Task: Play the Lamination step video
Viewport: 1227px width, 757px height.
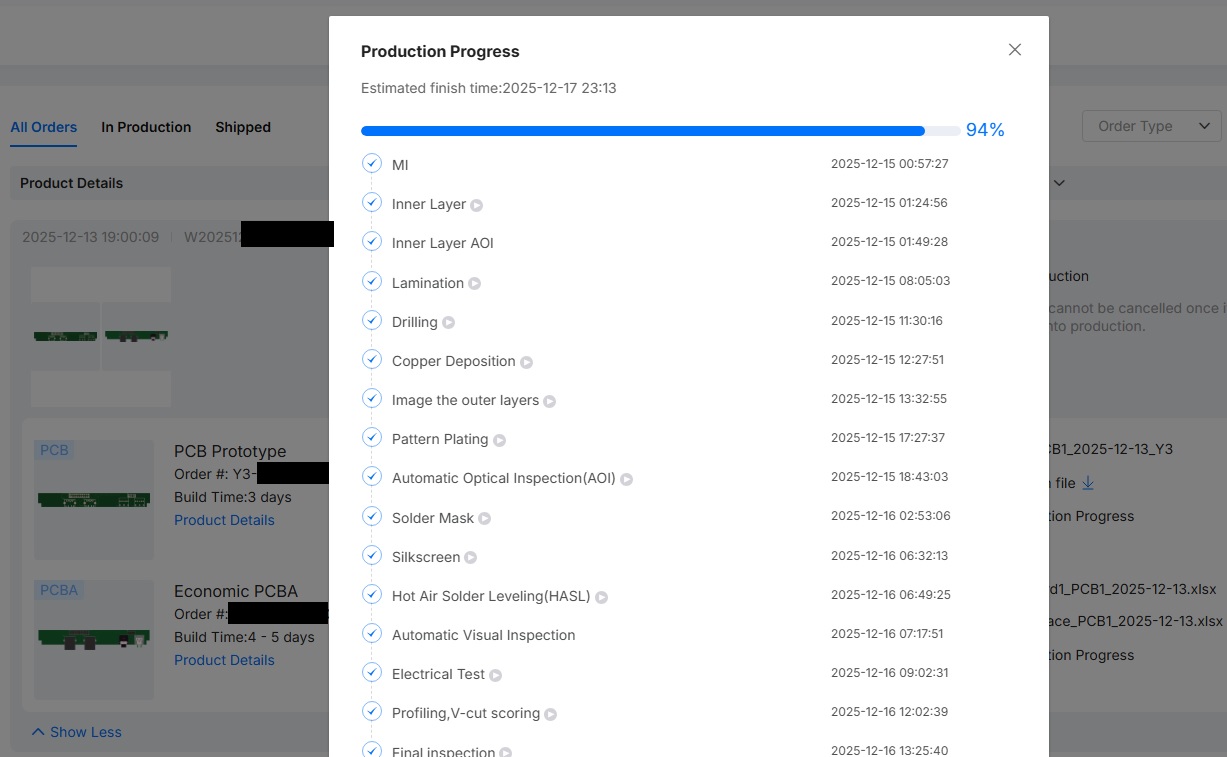Action: [475, 284]
